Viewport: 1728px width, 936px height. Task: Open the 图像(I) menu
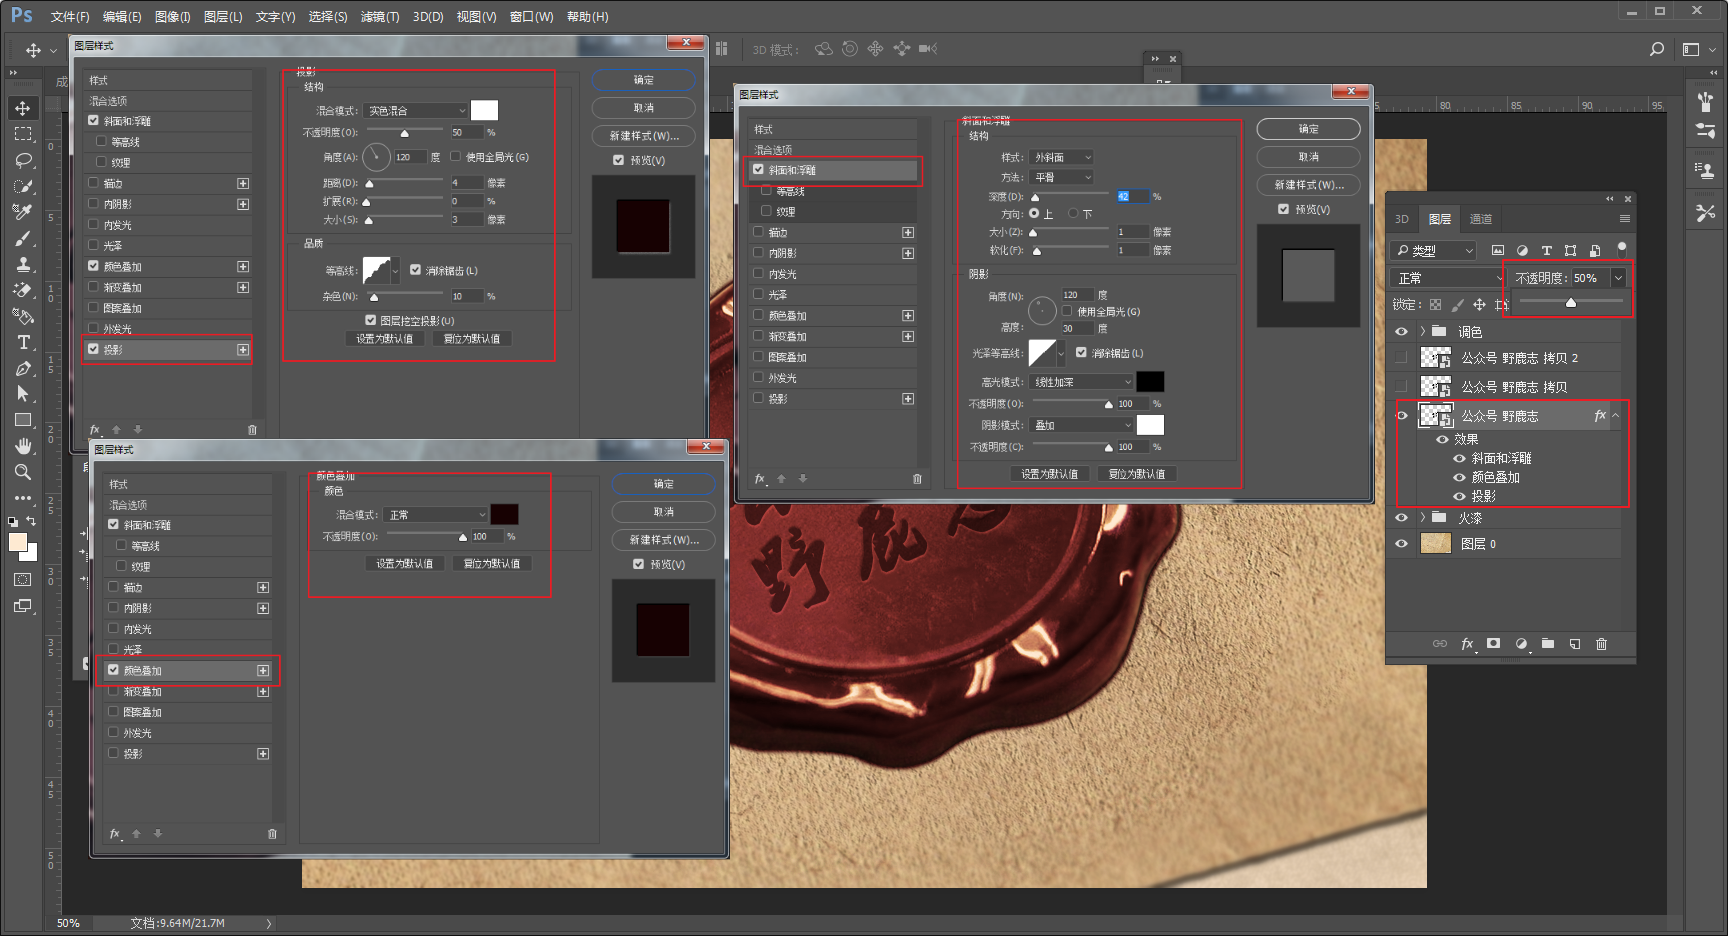(173, 17)
